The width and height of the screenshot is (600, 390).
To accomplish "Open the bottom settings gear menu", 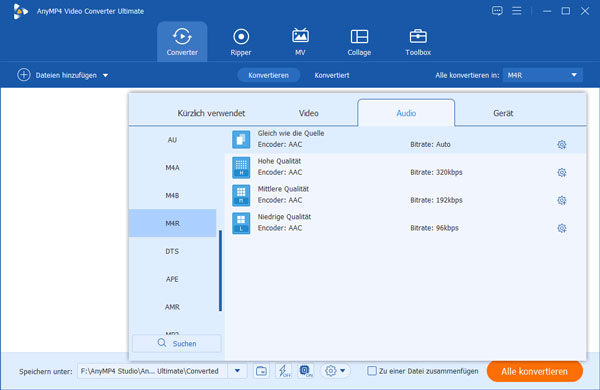I will (335, 371).
